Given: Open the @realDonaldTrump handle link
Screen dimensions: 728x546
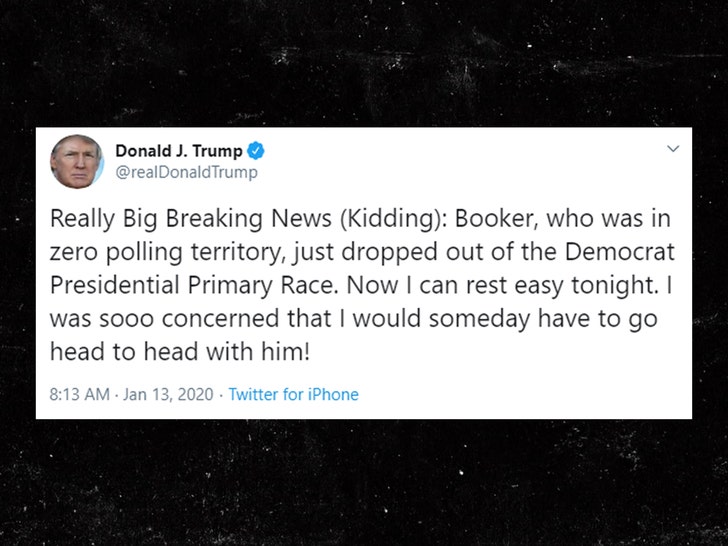Looking at the screenshot, I should pyautogui.click(x=186, y=172).
